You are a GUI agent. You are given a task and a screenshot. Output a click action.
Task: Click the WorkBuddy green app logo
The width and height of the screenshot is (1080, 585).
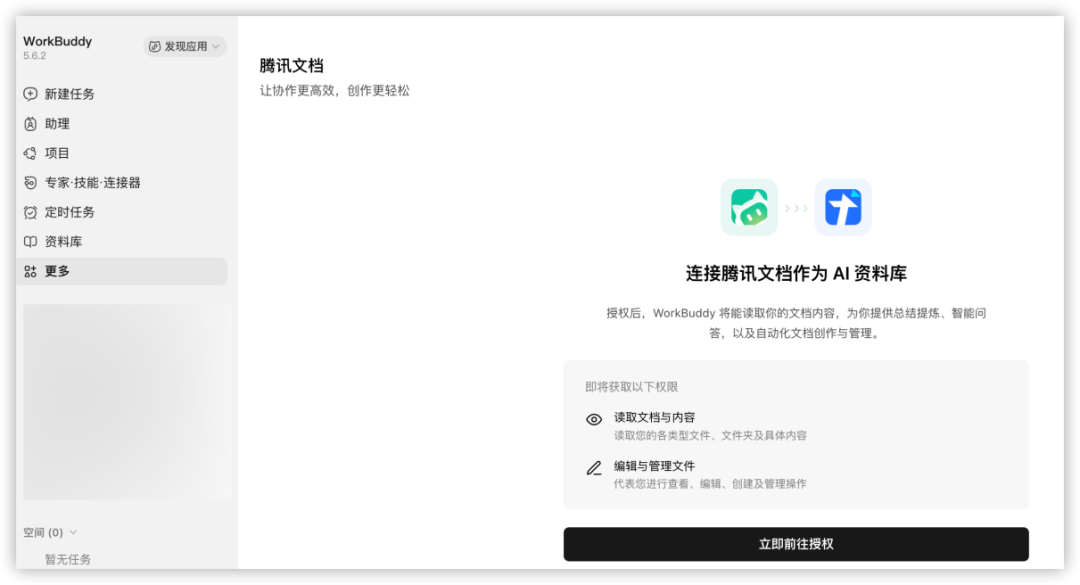(x=749, y=207)
